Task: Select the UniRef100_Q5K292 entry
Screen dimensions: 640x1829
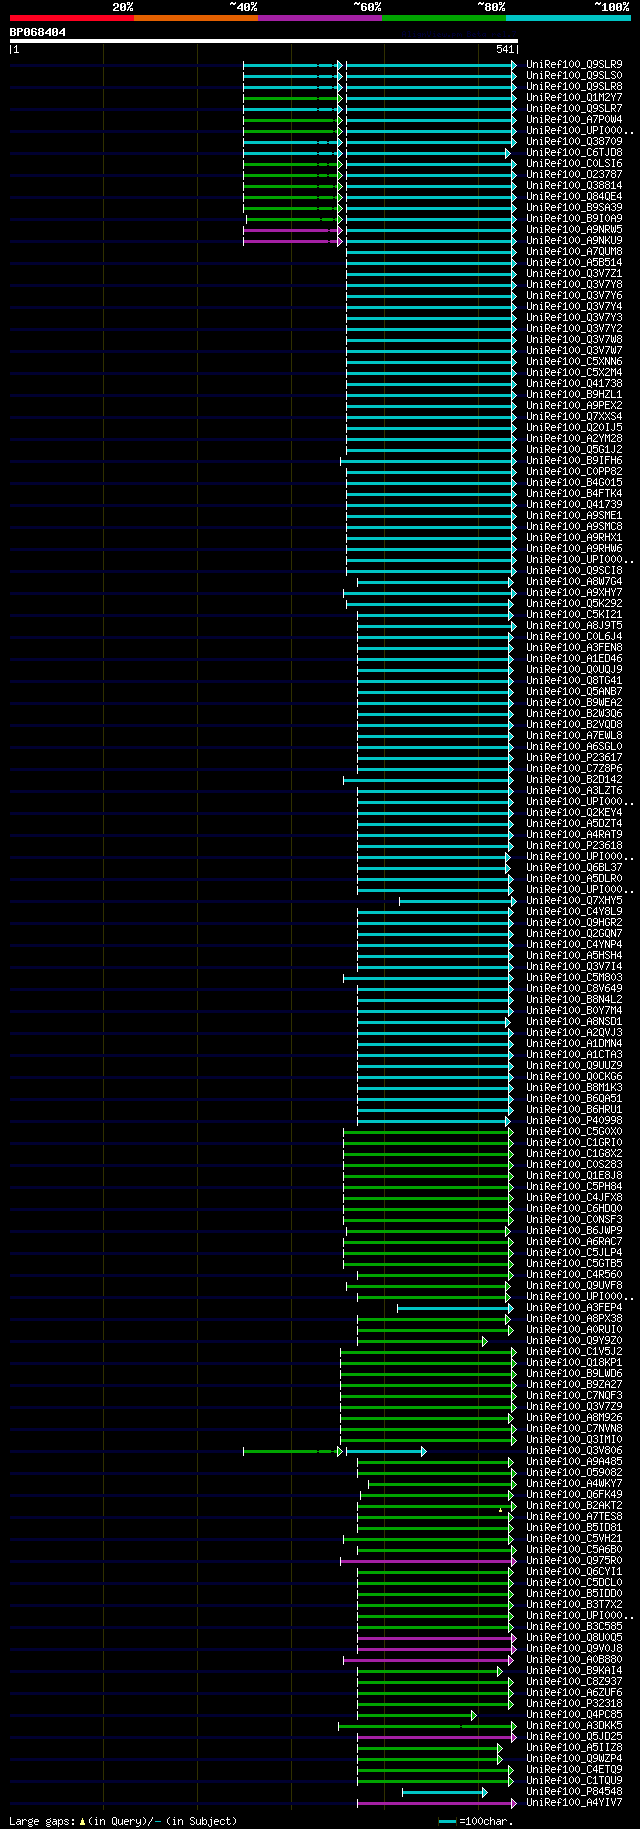Action: pos(574,604)
